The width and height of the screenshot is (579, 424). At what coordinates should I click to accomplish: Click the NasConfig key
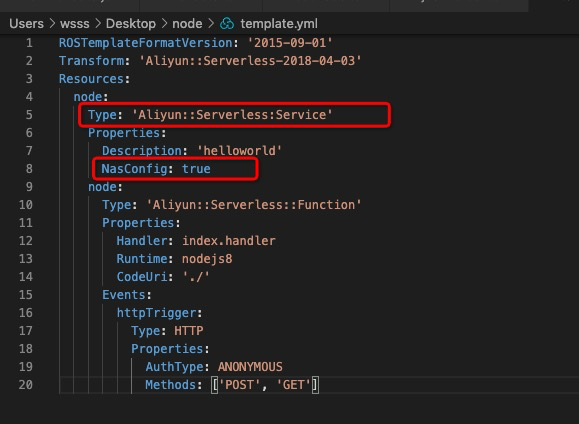pyautogui.click(x=134, y=169)
